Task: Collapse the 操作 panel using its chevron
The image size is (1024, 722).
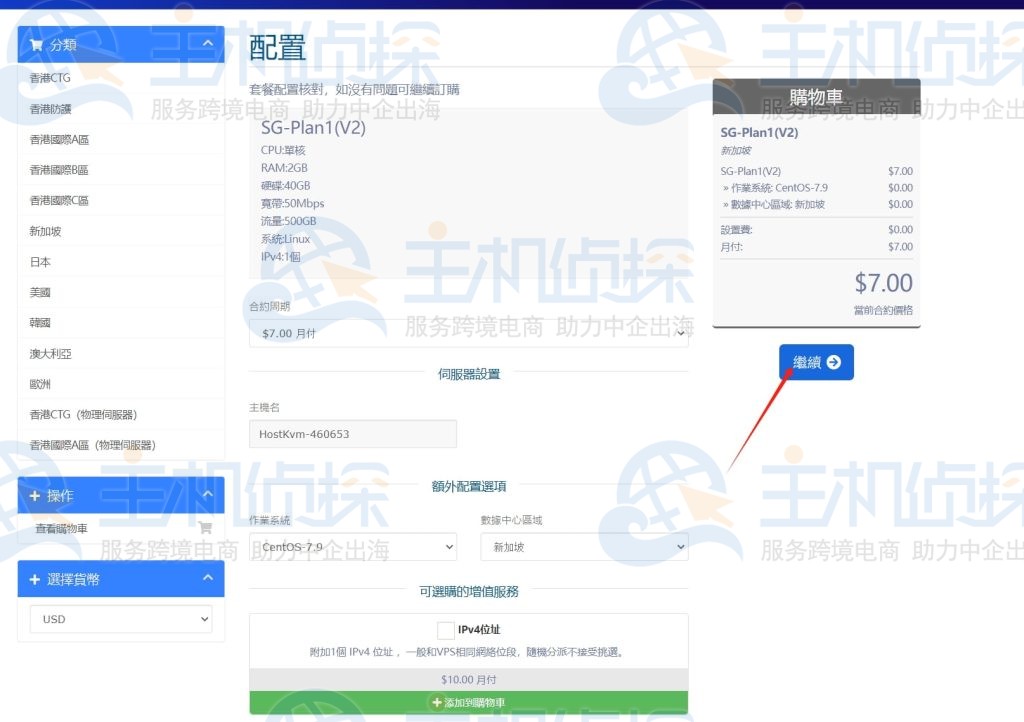Action: (208, 495)
